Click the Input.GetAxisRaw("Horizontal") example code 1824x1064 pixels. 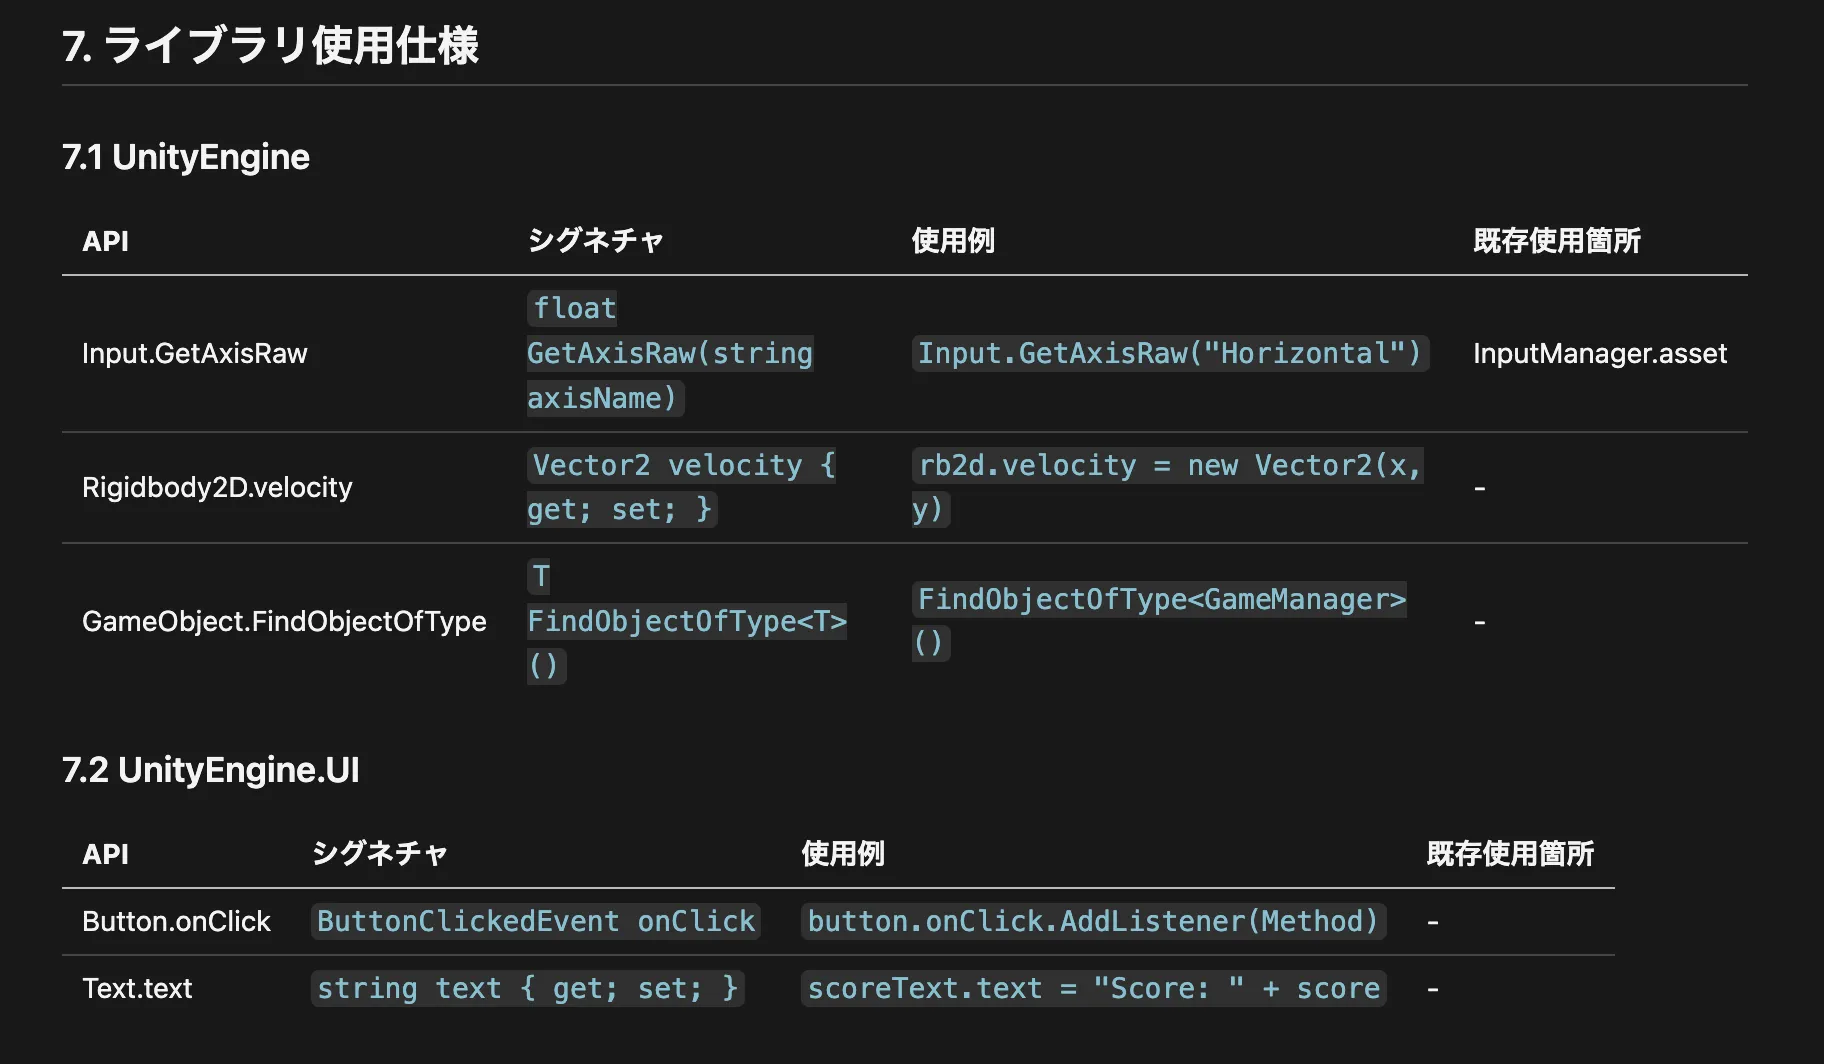point(1170,353)
